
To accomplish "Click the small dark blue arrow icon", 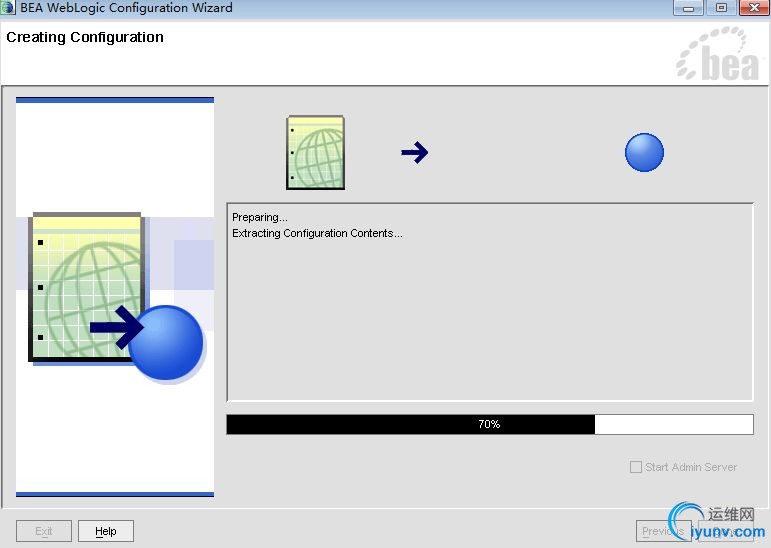I will click(415, 152).
